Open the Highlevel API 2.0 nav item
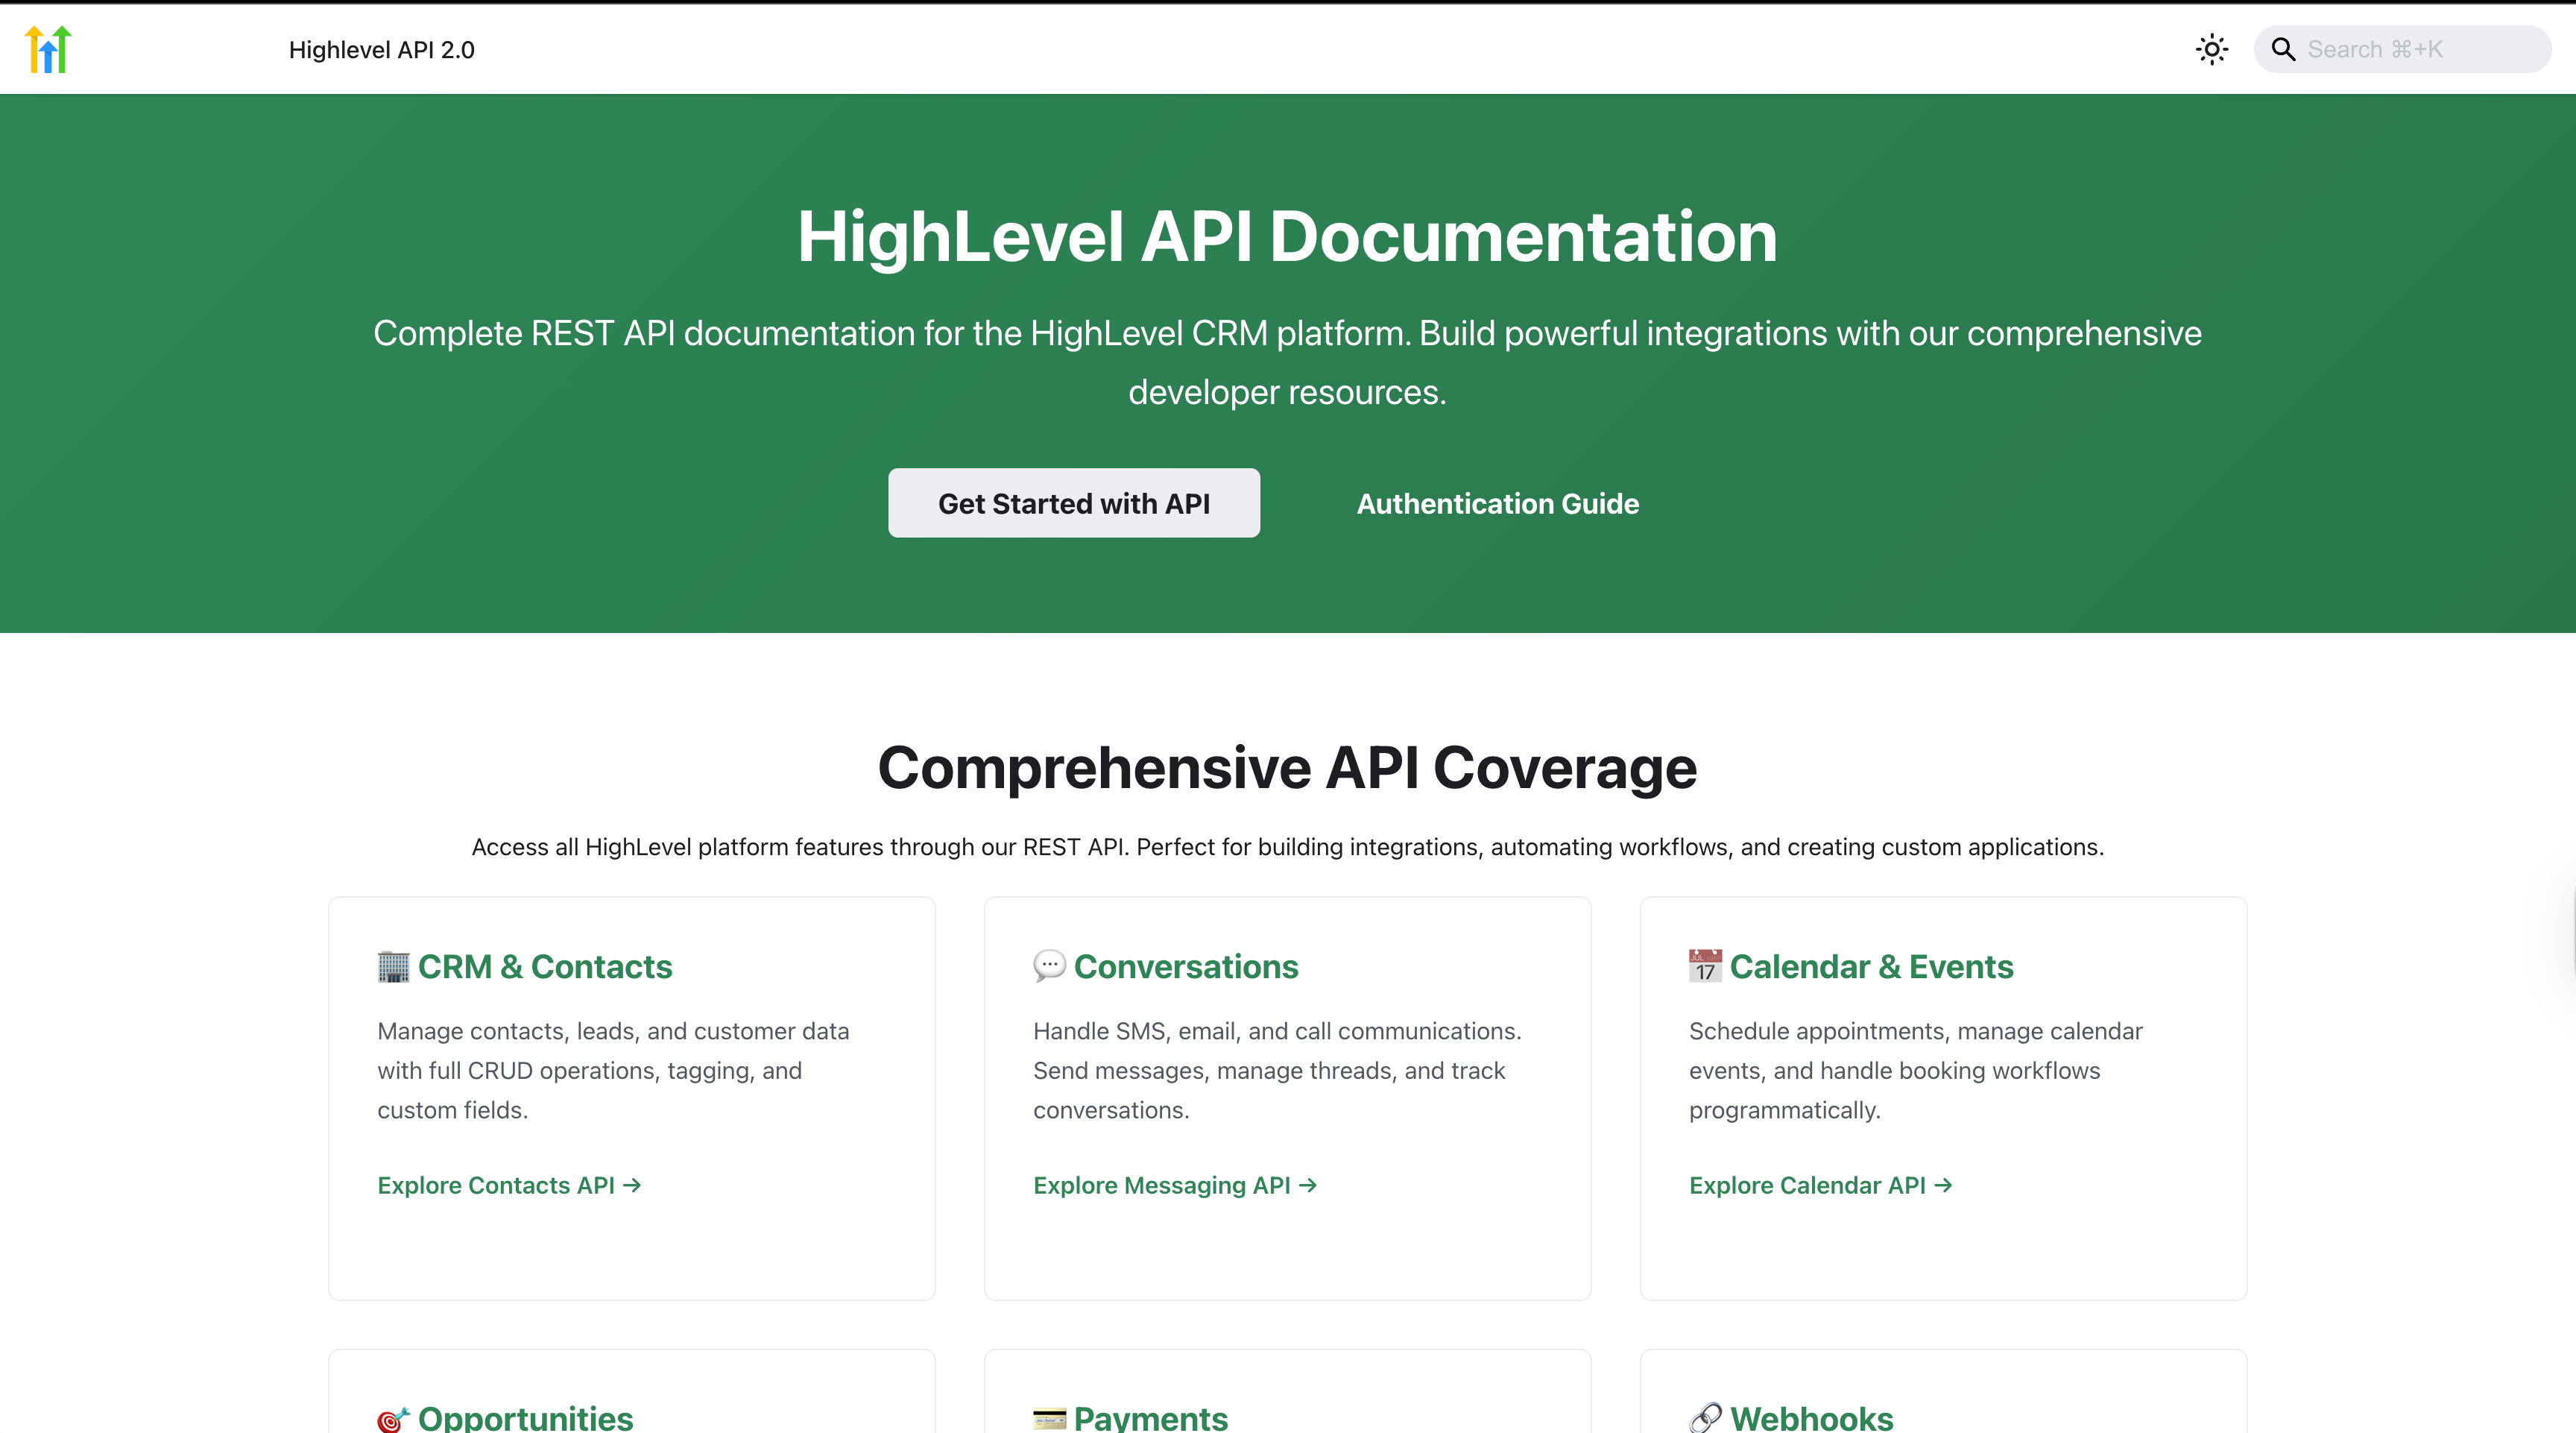This screenshot has height=1433, width=2576. pos(381,50)
